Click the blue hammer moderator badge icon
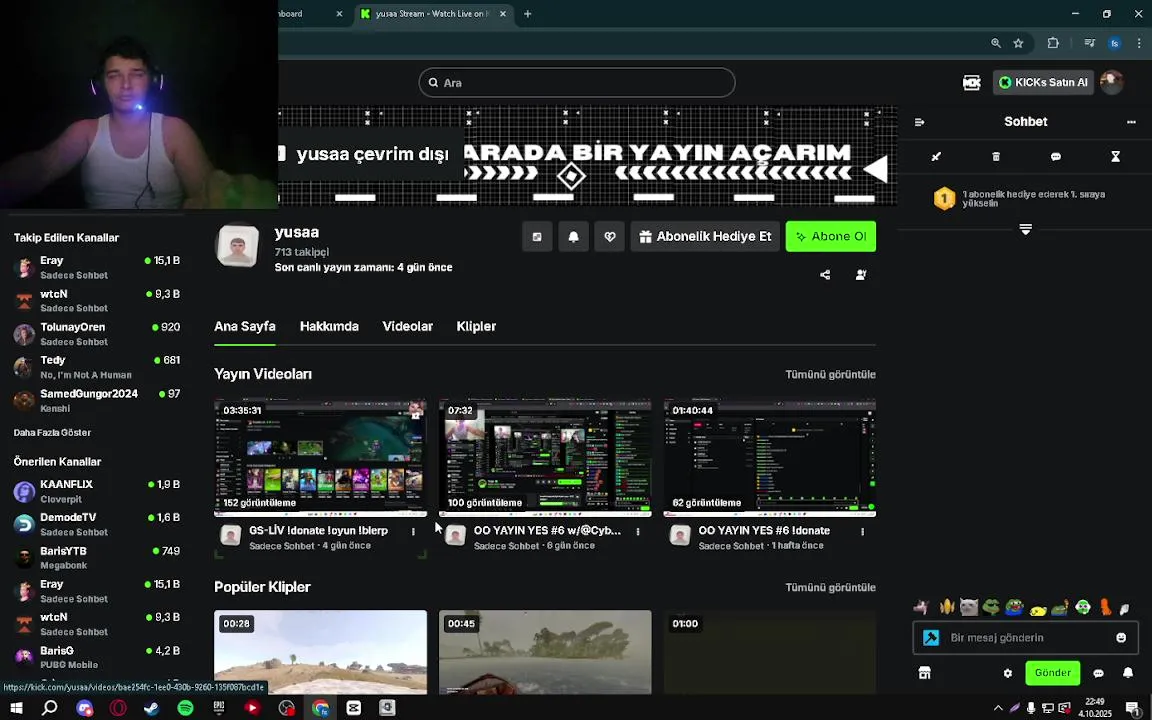 point(931,638)
